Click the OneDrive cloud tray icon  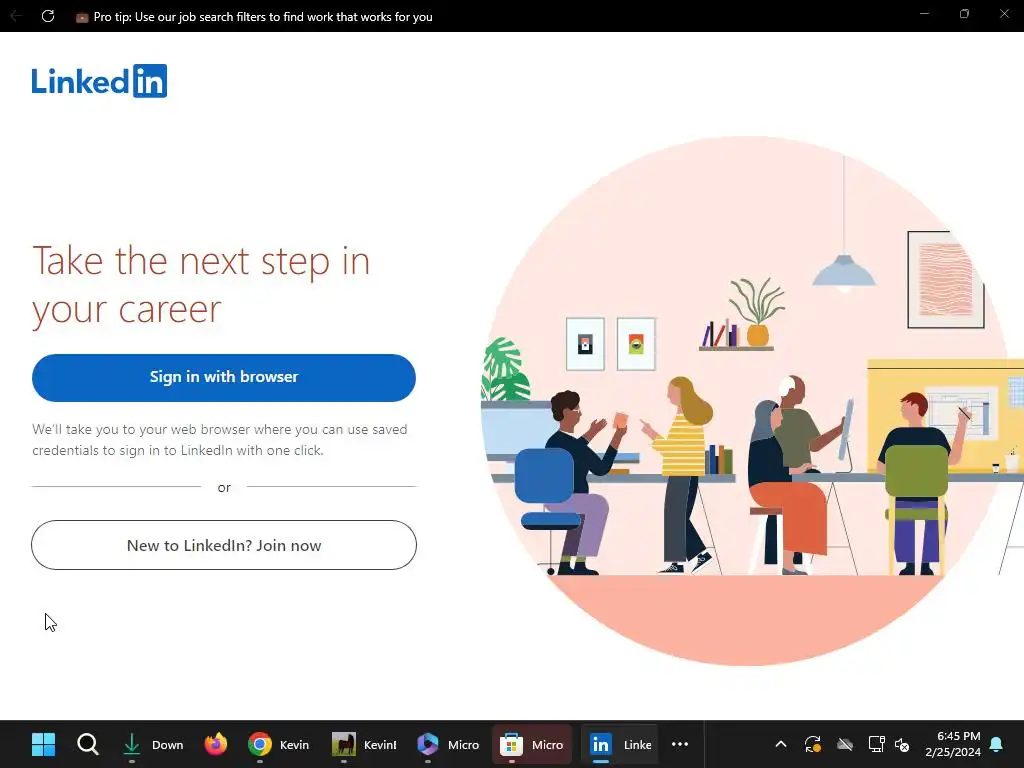pyautogui.click(x=844, y=744)
